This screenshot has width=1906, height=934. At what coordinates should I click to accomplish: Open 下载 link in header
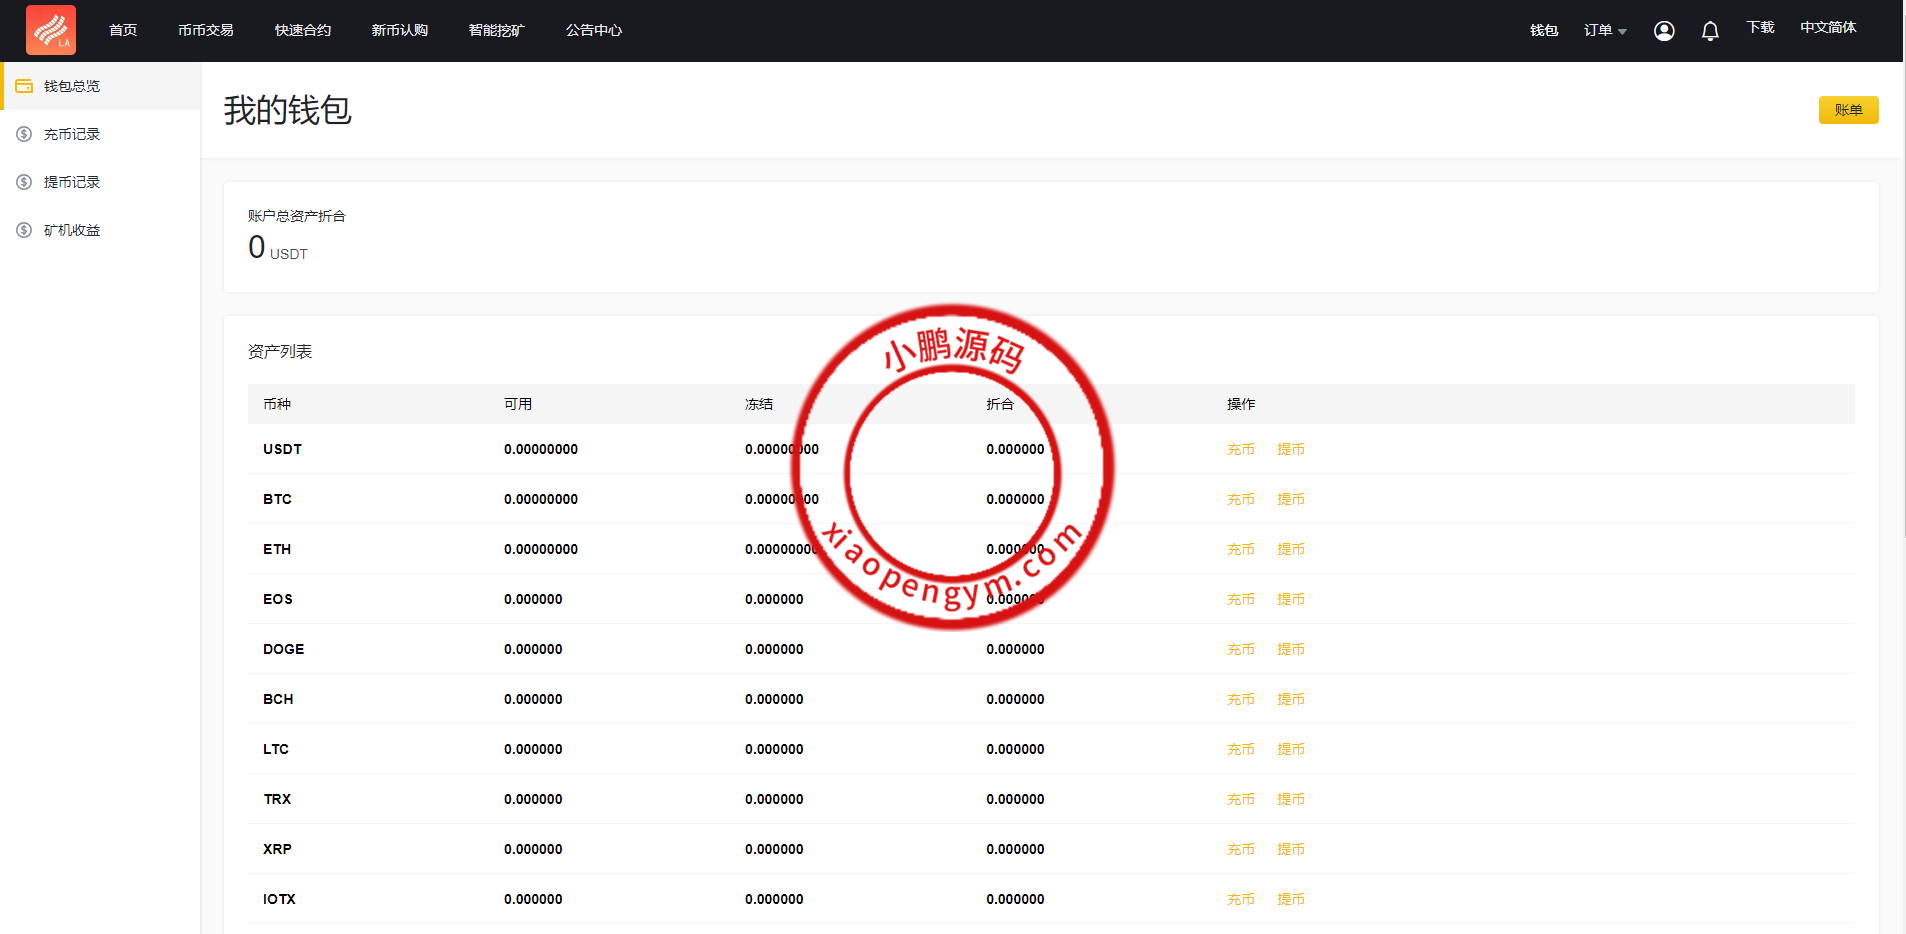(1760, 28)
